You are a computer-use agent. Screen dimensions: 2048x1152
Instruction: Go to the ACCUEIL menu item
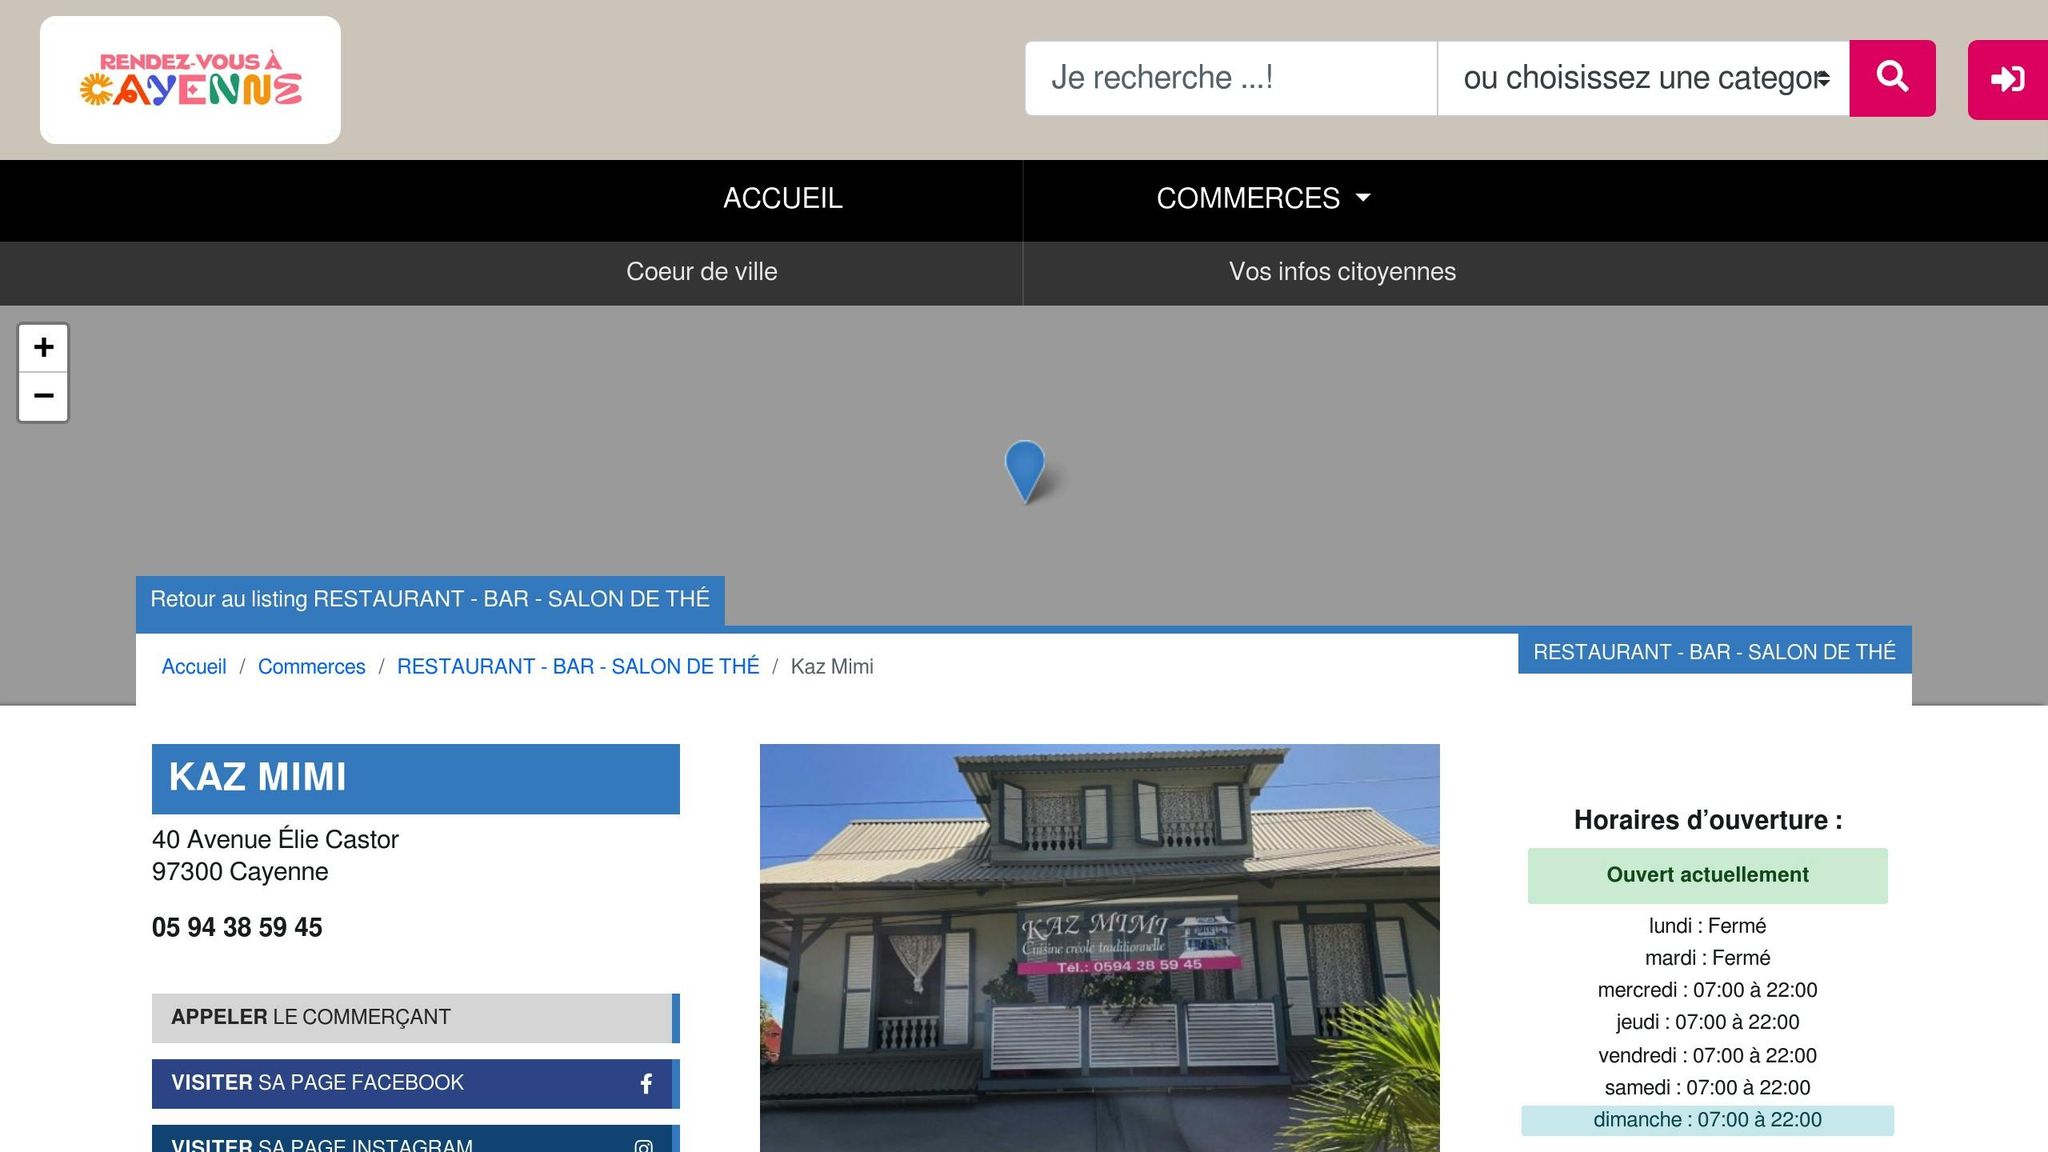click(782, 199)
